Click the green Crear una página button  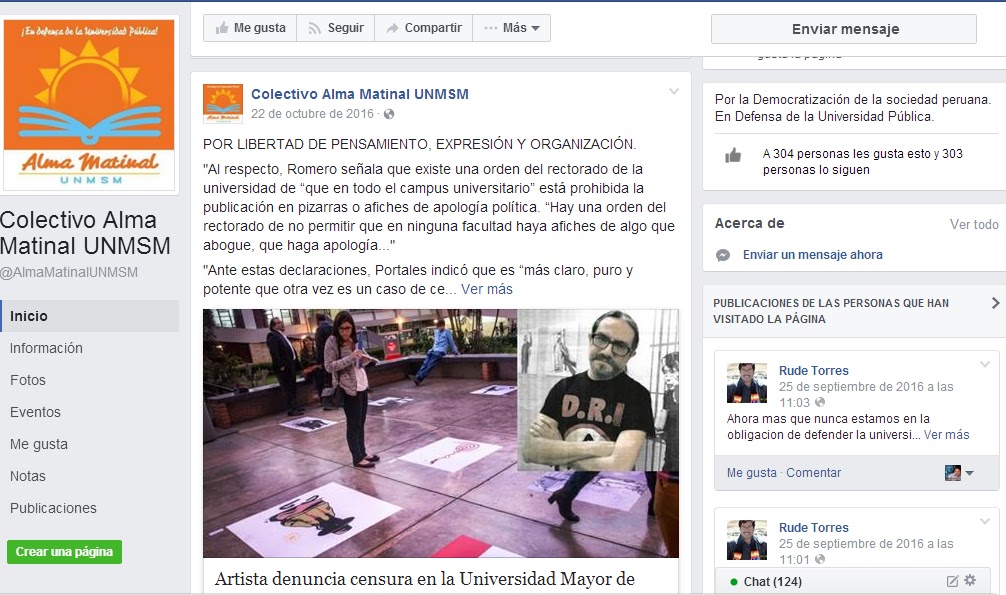pos(64,552)
